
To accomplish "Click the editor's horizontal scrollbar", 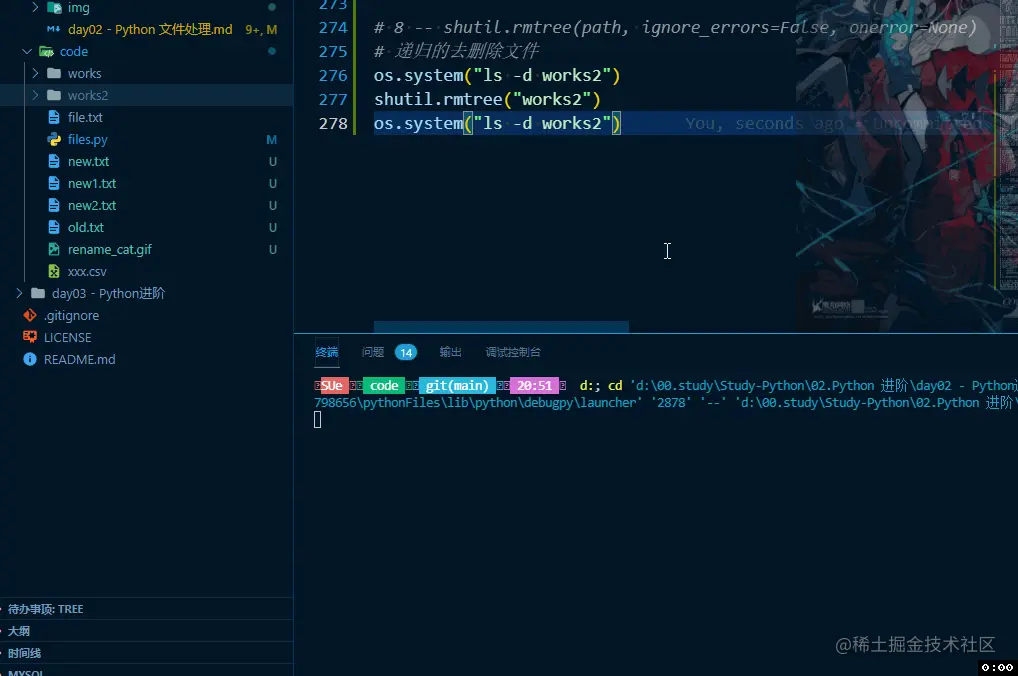I will 500,327.
